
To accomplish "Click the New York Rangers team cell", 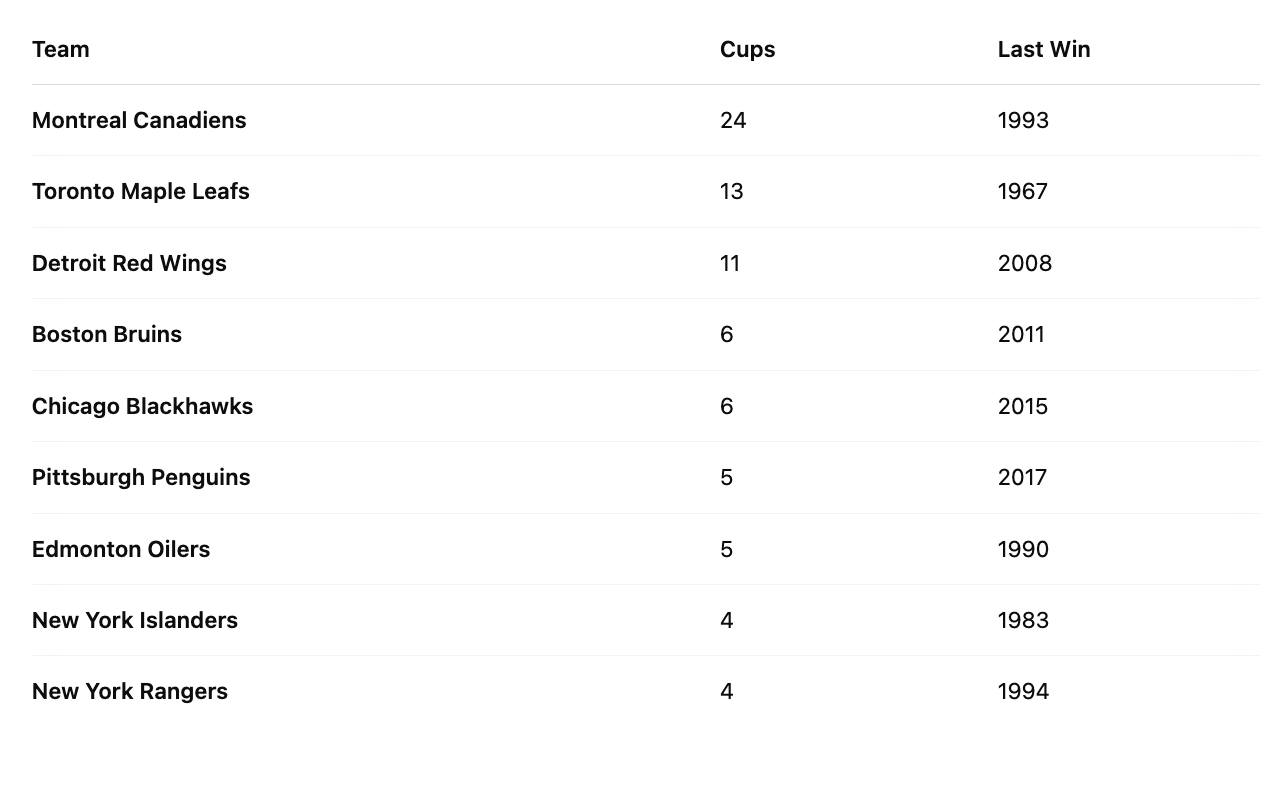I will coord(130,691).
